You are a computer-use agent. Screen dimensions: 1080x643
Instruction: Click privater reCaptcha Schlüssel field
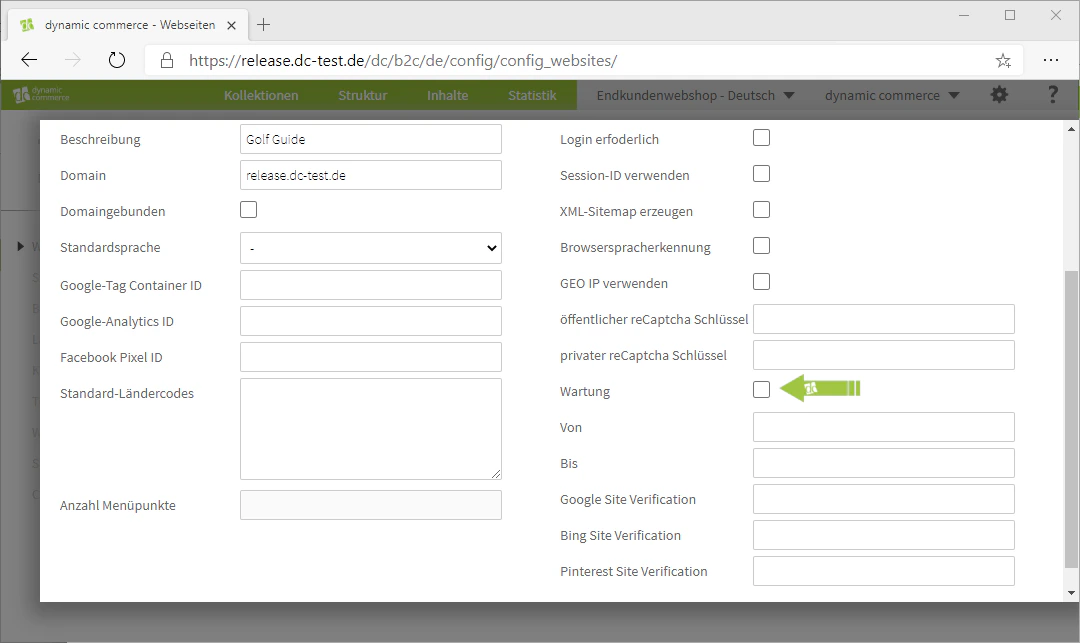click(884, 355)
